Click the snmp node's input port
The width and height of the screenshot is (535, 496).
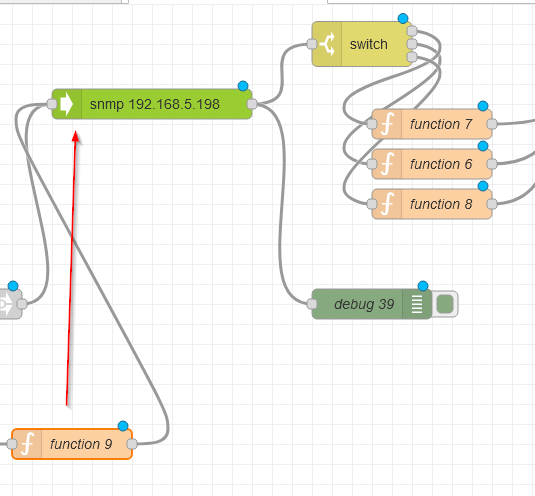(52, 104)
